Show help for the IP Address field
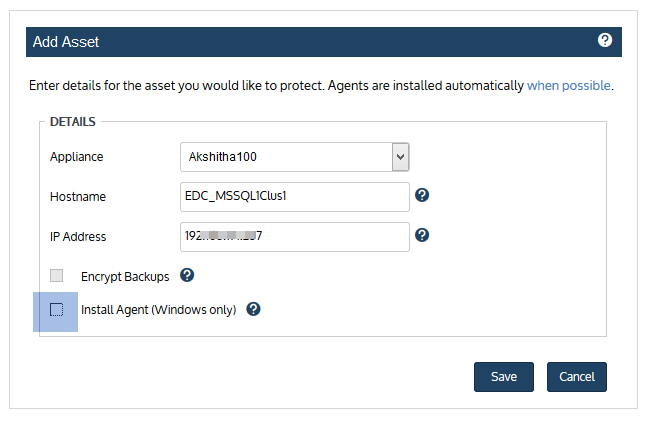 point(422,235)
